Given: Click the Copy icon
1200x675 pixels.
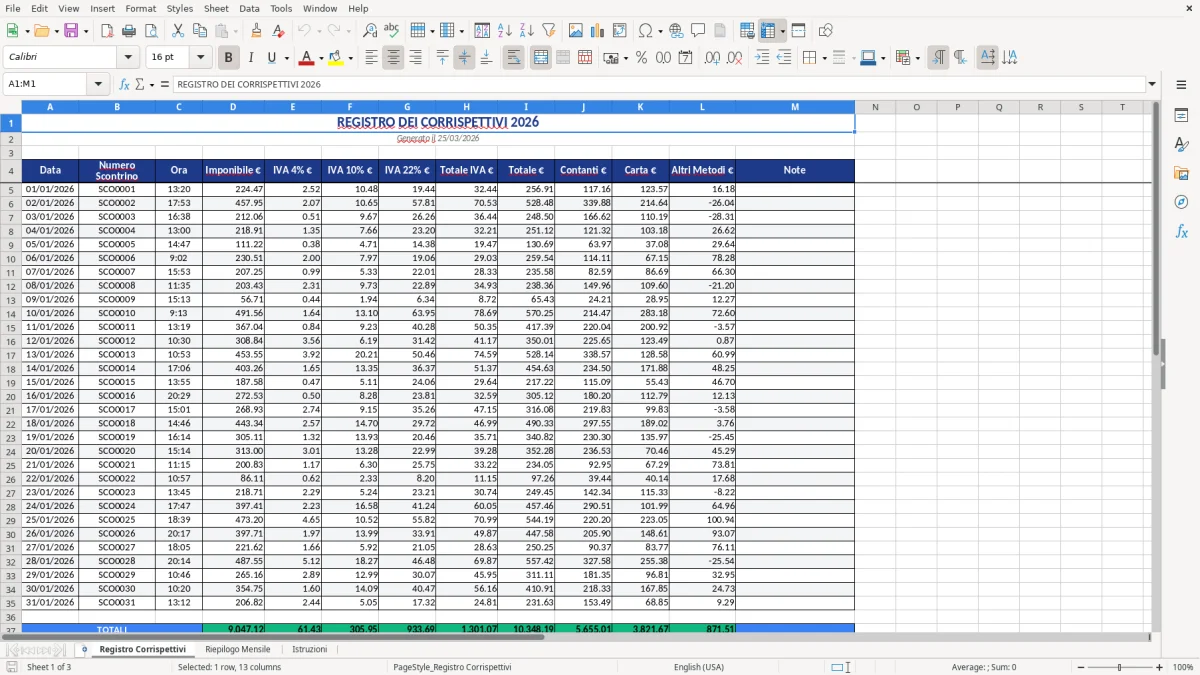Looking at the screenshot, I should tap(200, 31).
